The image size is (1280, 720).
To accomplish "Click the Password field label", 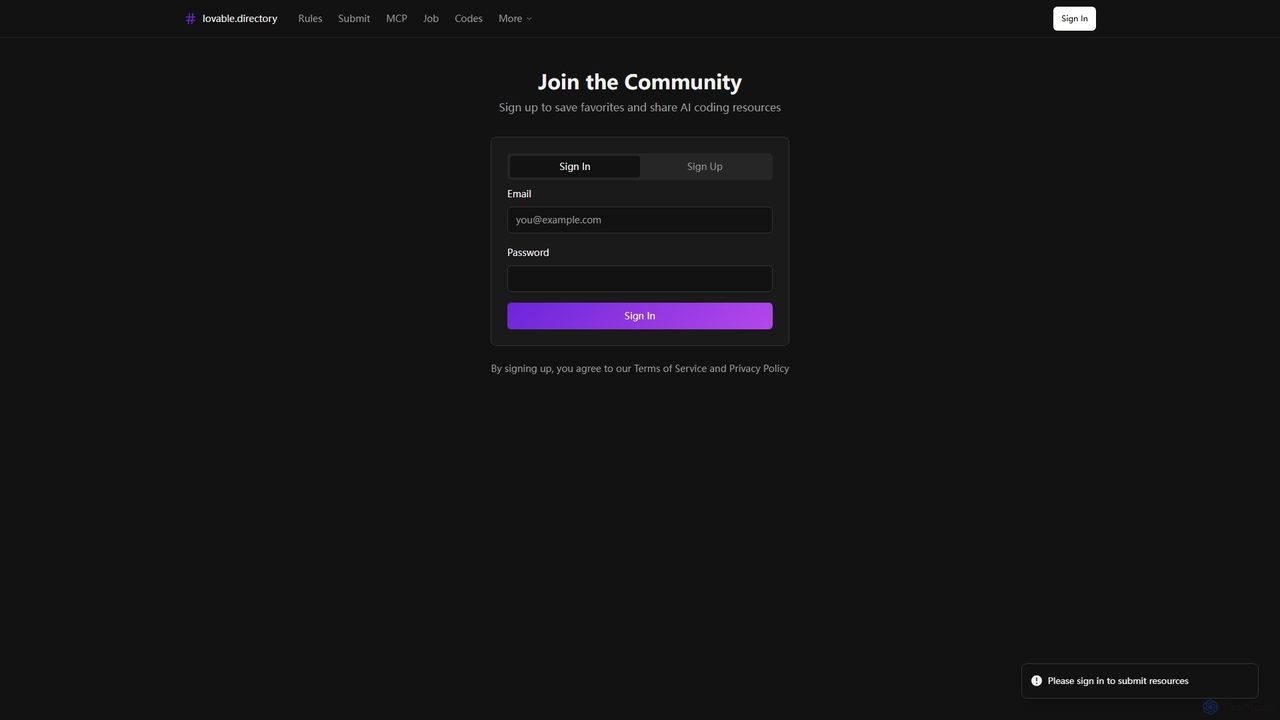I will pos(528,253).
